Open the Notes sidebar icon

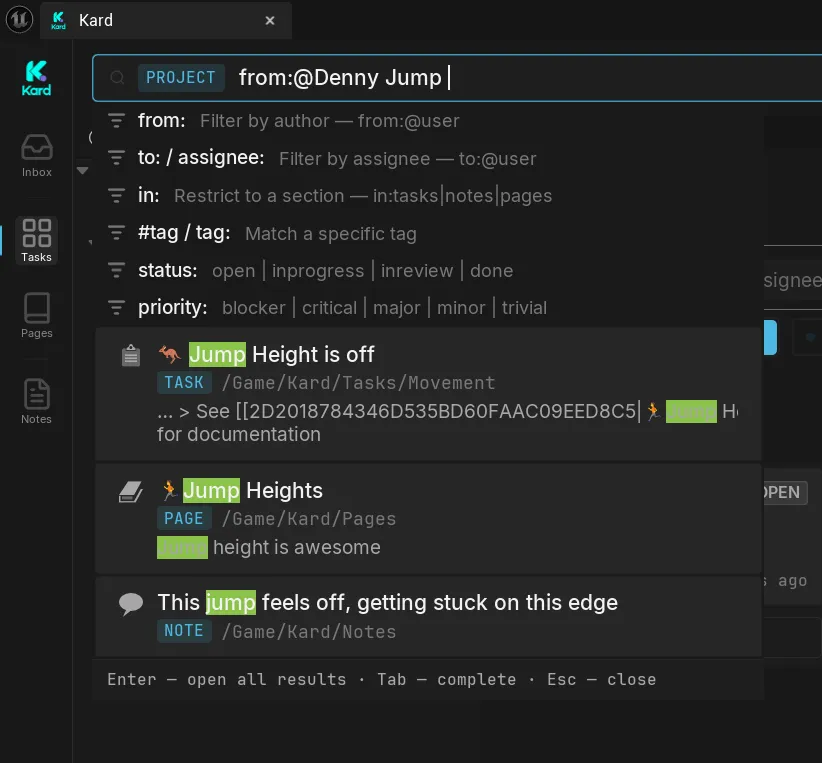pyautogui.click(x=37, y=401)
